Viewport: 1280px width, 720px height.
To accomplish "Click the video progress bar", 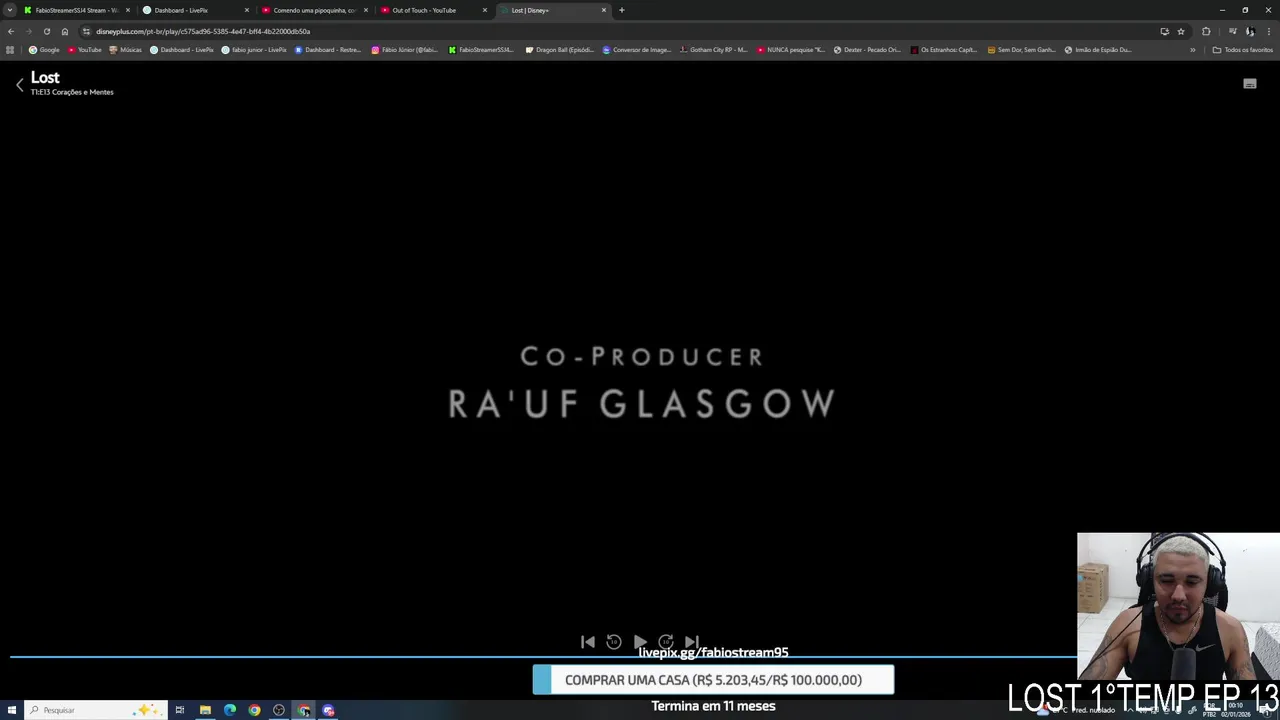I will pos(543,657).
